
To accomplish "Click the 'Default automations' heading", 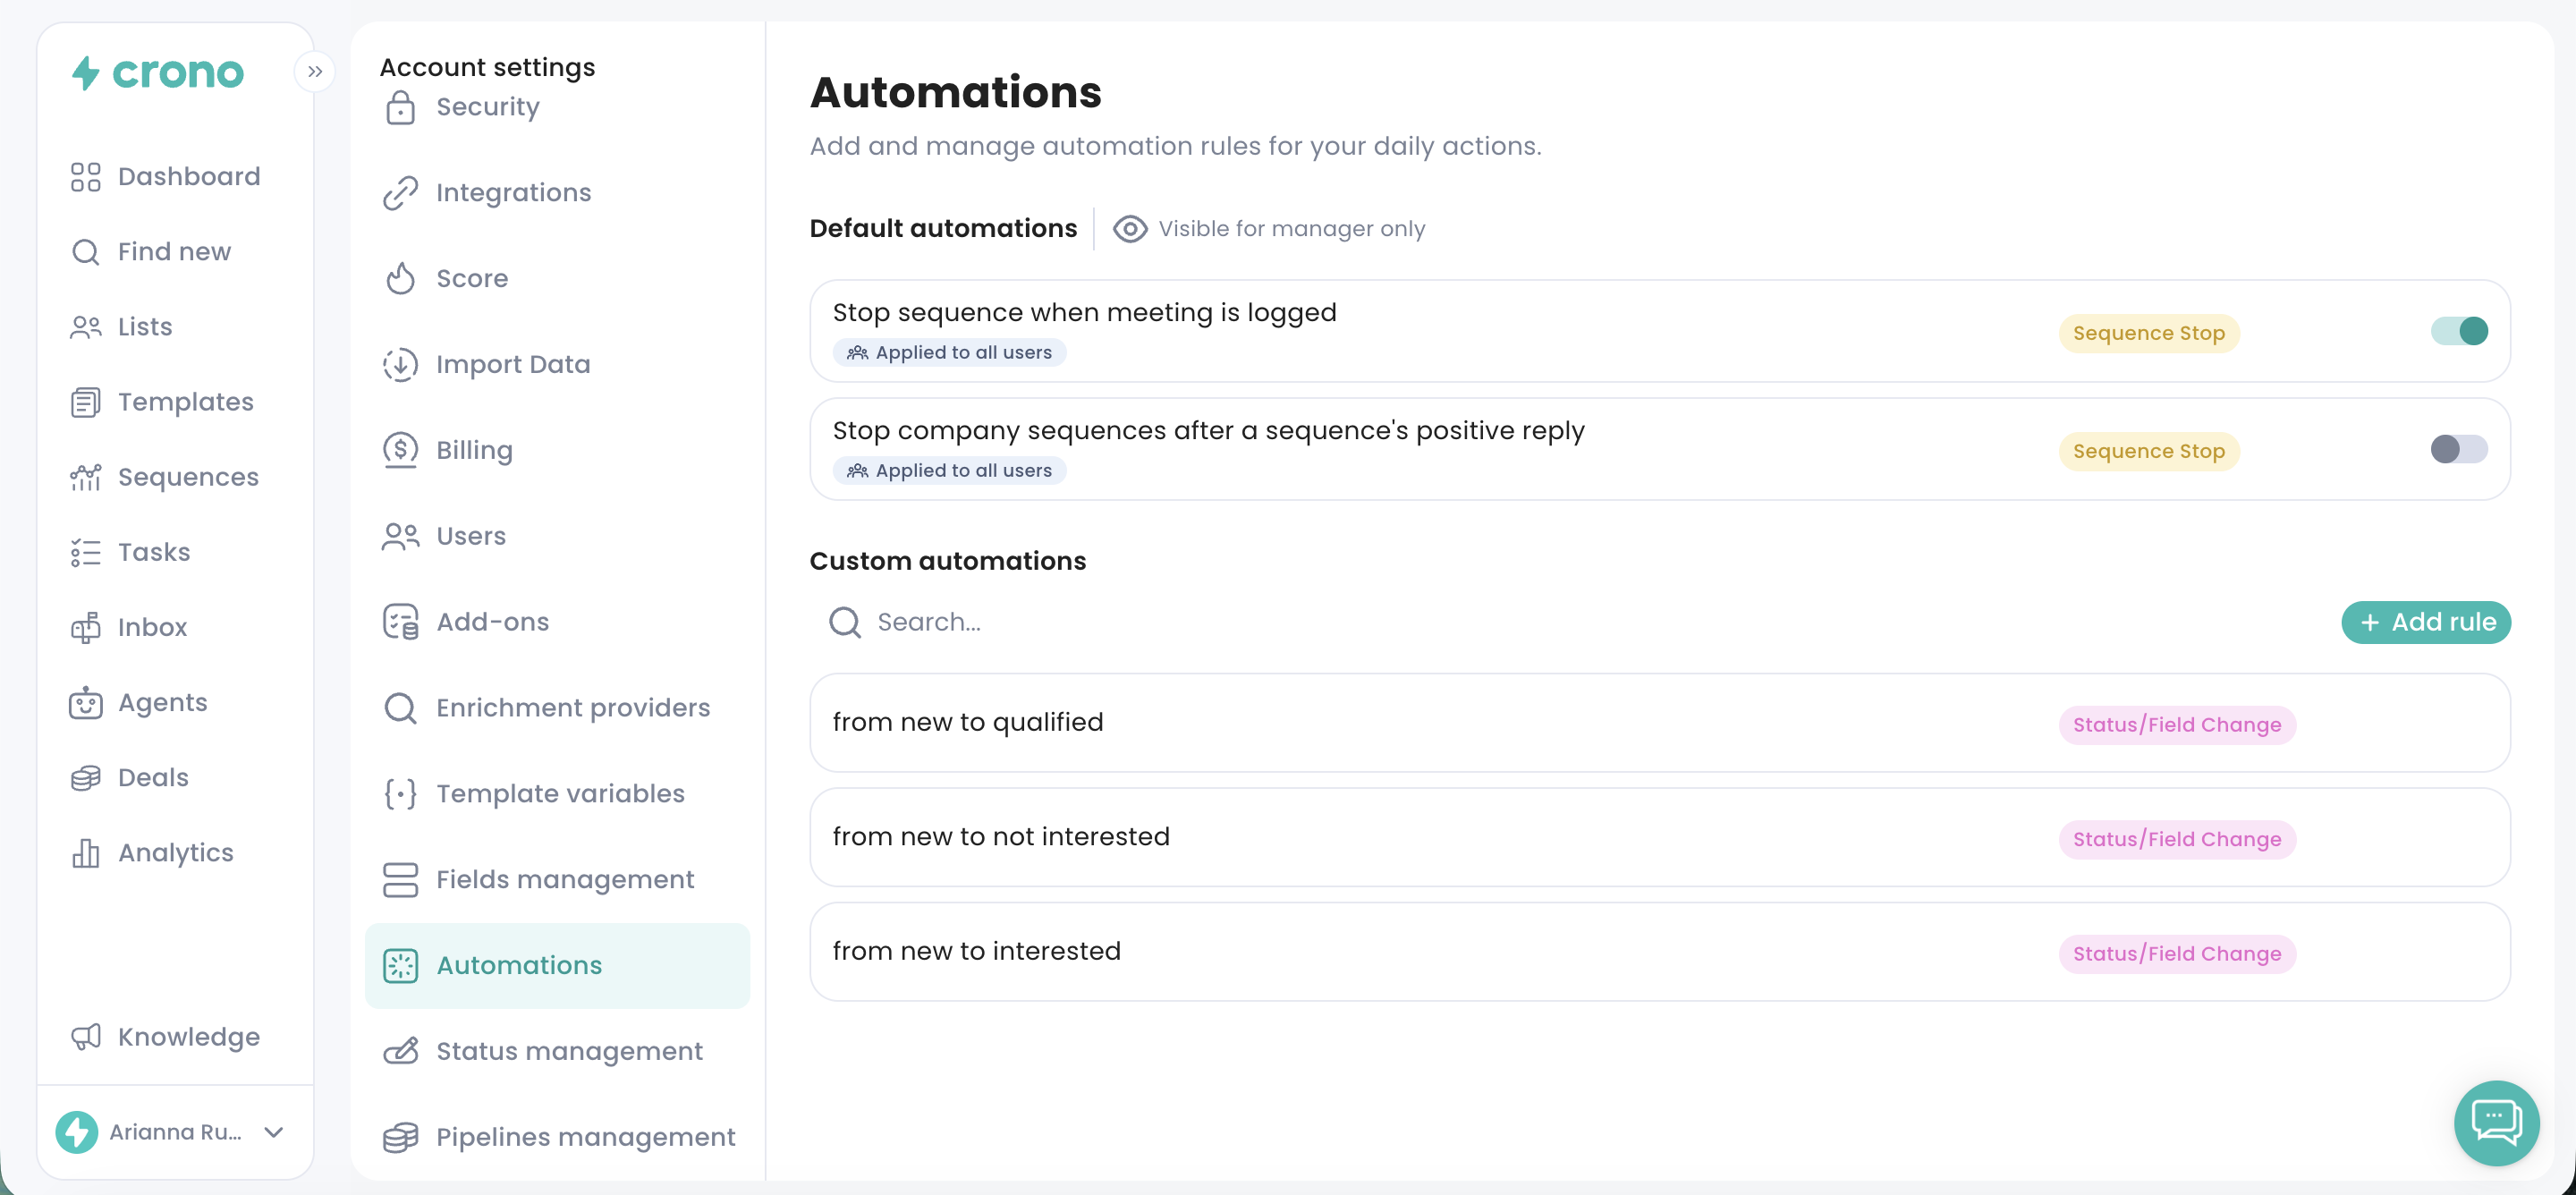I will [943, 229].
